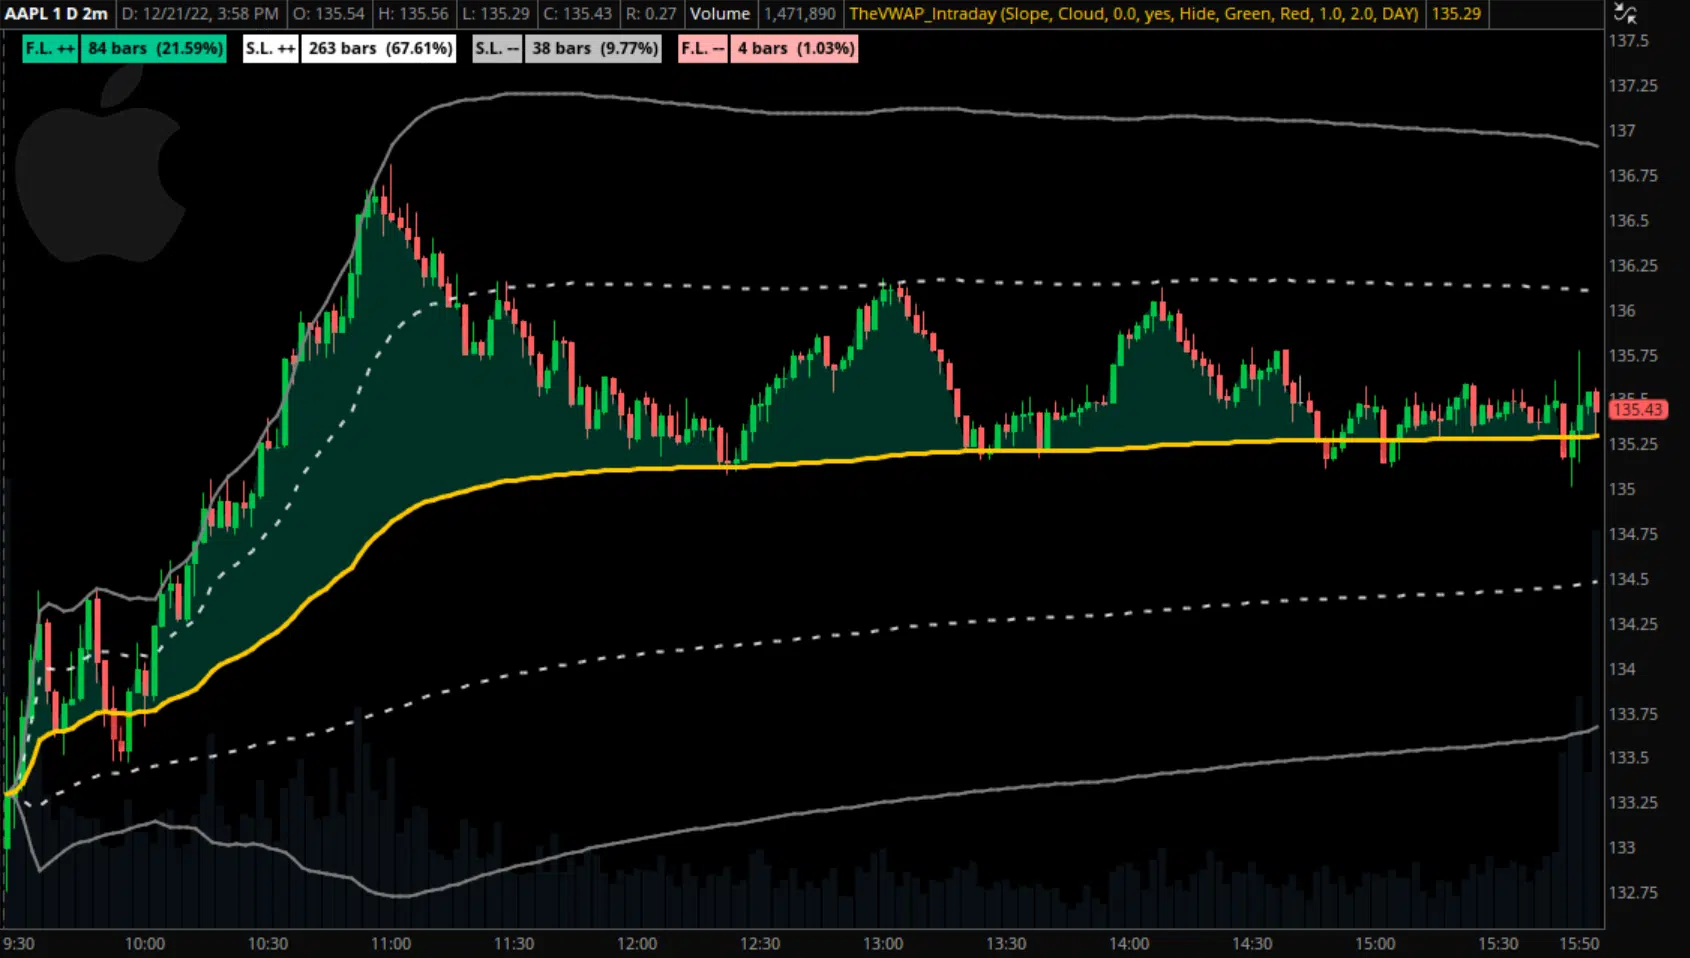1690x958 pixels.
Task: Click the 133 price axis label
Action: tap(1622, 848)
